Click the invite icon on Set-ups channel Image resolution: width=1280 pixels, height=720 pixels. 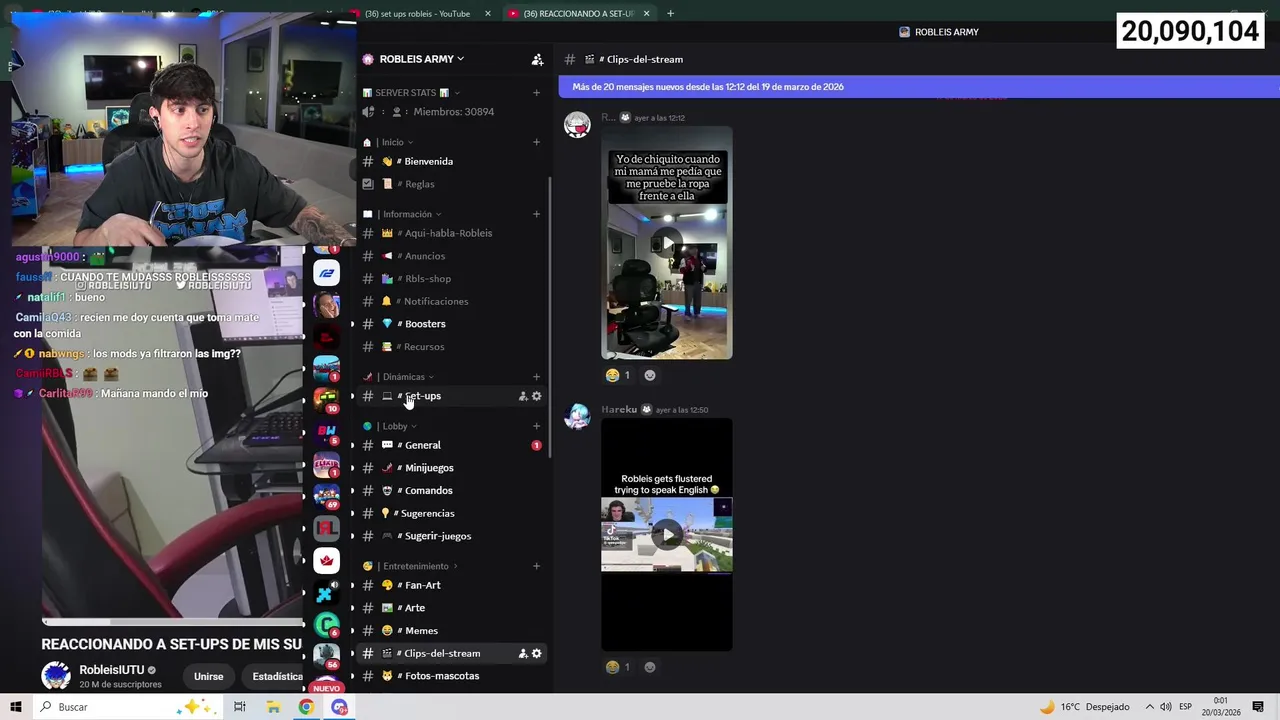point(523,397)
